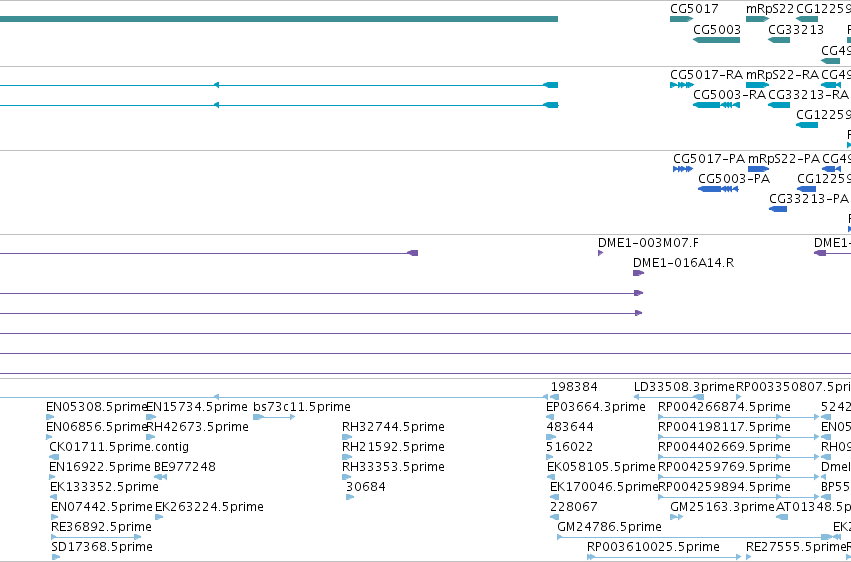Click the 30684 feature label
Image resolution: width=851 pixels, height=562 pixels.
point(366,487)
